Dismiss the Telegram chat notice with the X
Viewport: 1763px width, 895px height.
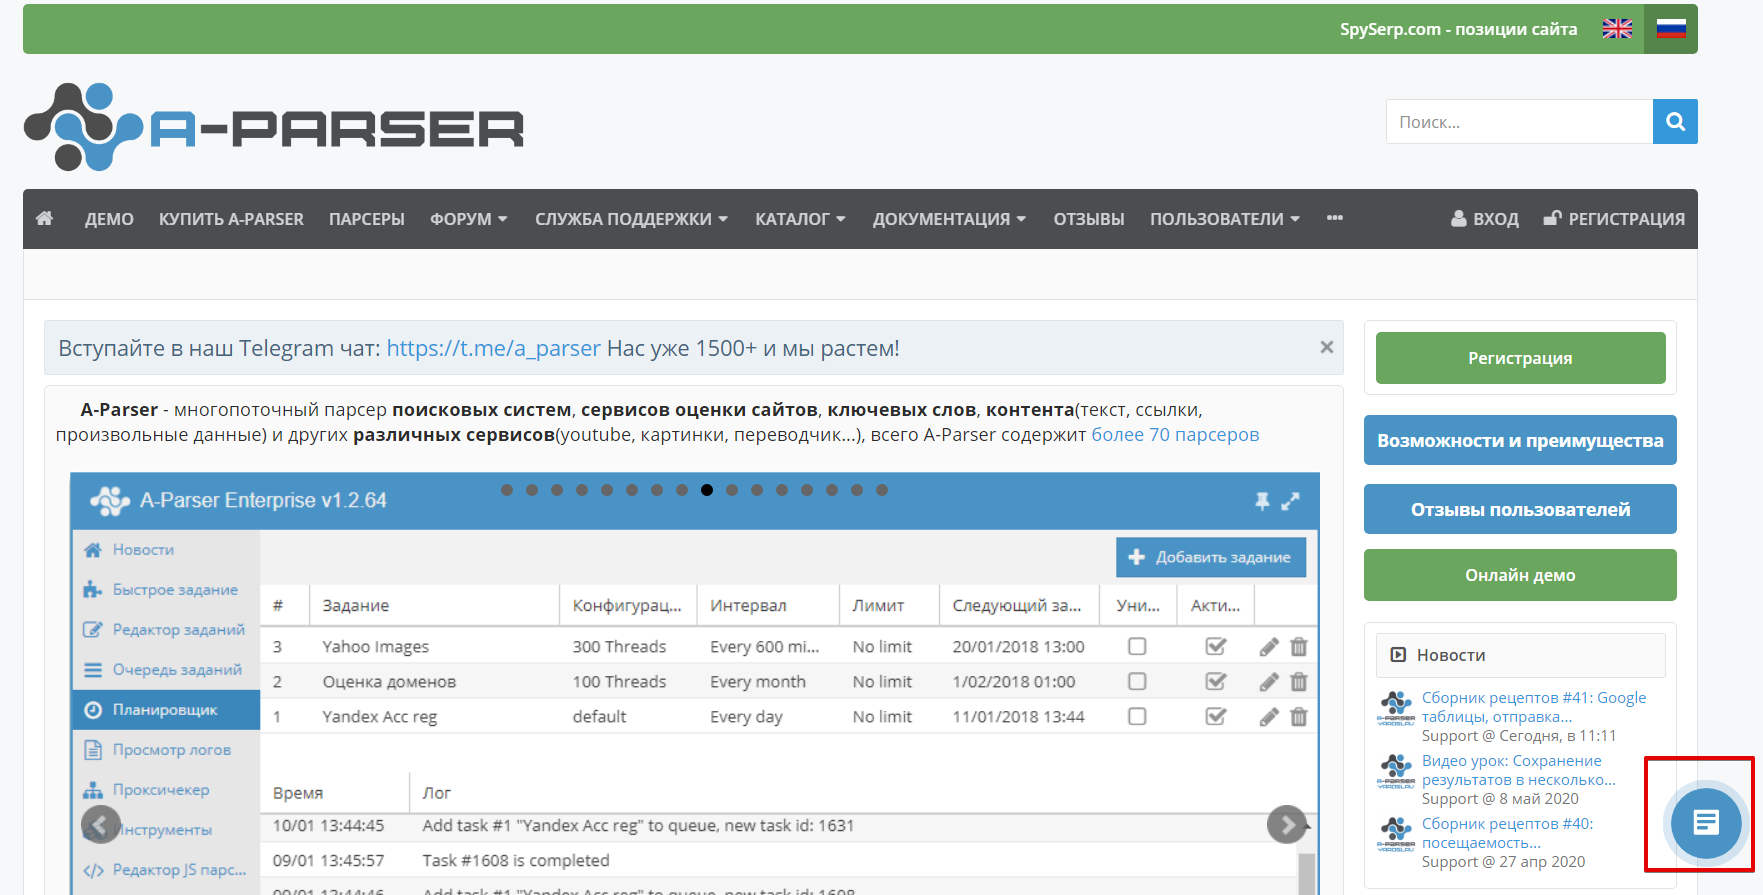pos(1327,347)
